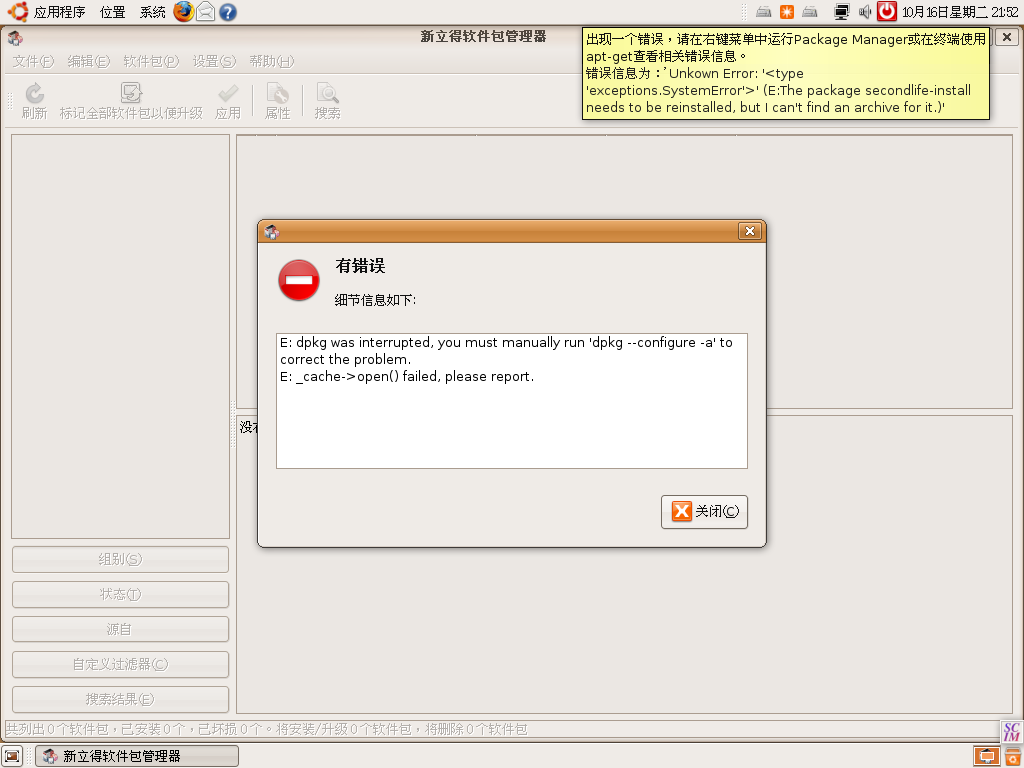Open the 设置(S) menu

tap(214, 61)
